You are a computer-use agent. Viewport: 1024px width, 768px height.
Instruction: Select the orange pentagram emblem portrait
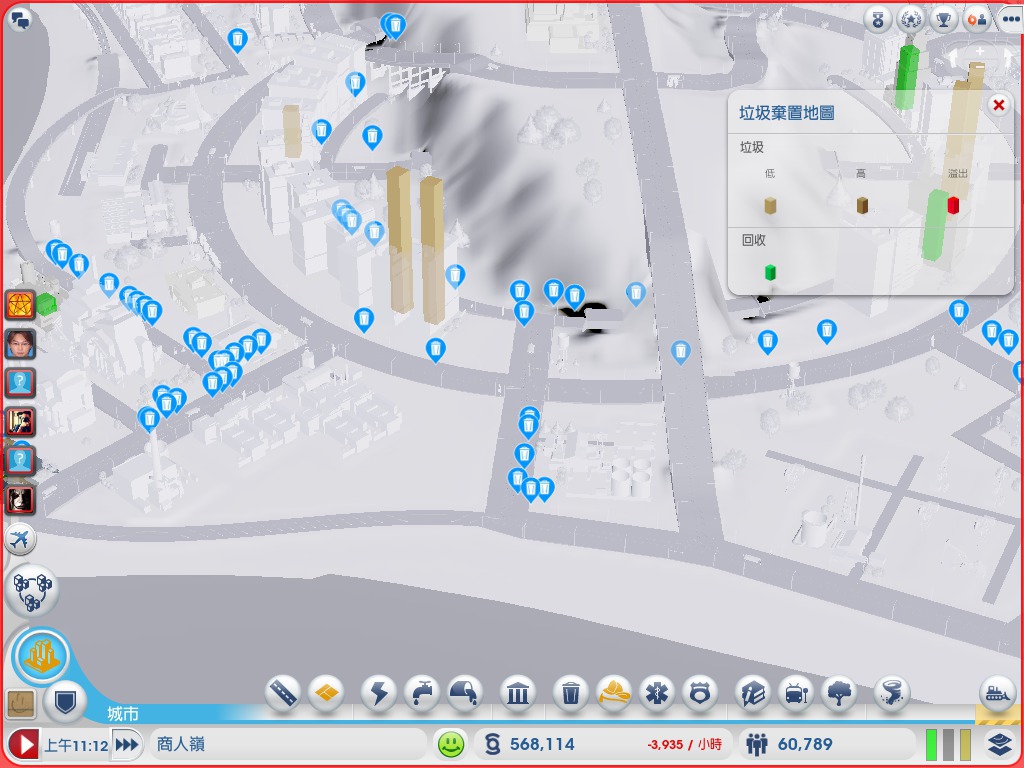click(20, 305)
